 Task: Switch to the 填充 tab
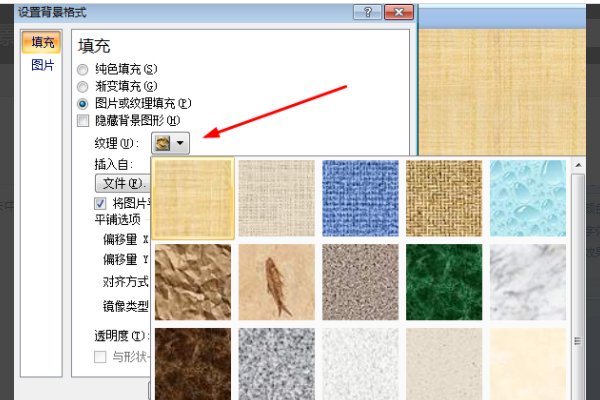click(x=43, y=43)
